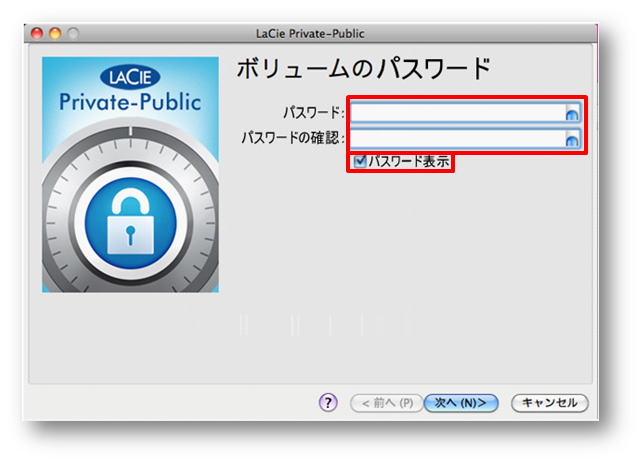Click the ボリュームのパスワード heading

click(x=364, y=68)
